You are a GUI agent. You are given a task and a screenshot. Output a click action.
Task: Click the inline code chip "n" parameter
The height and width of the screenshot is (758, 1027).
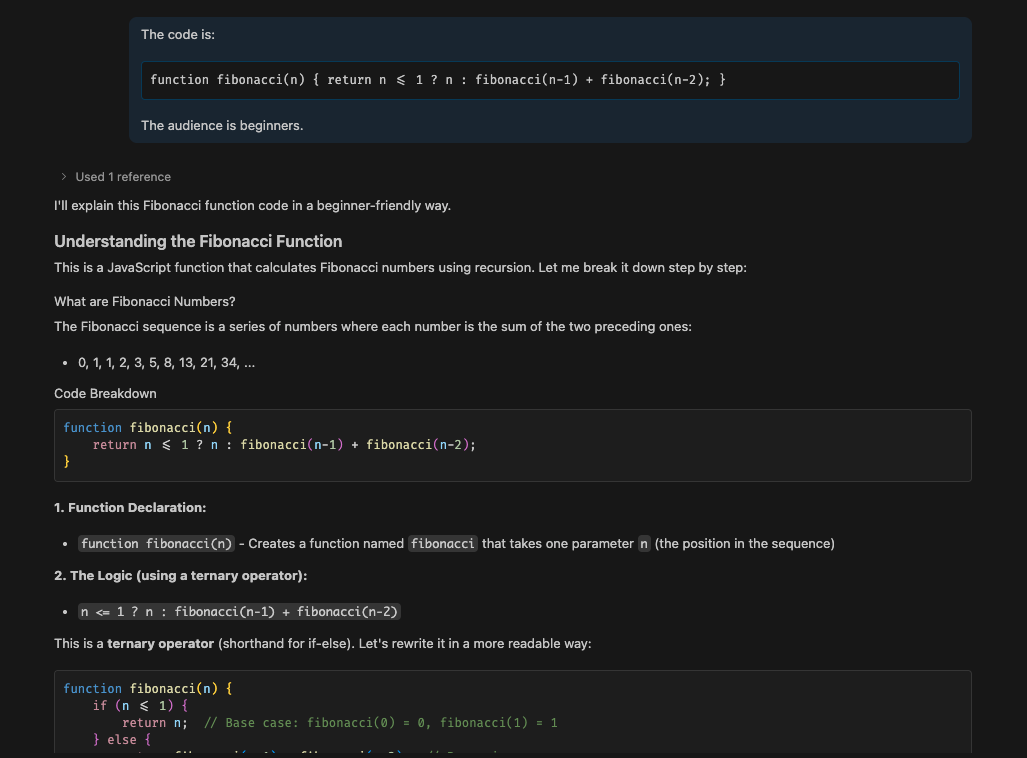(644, 544)
